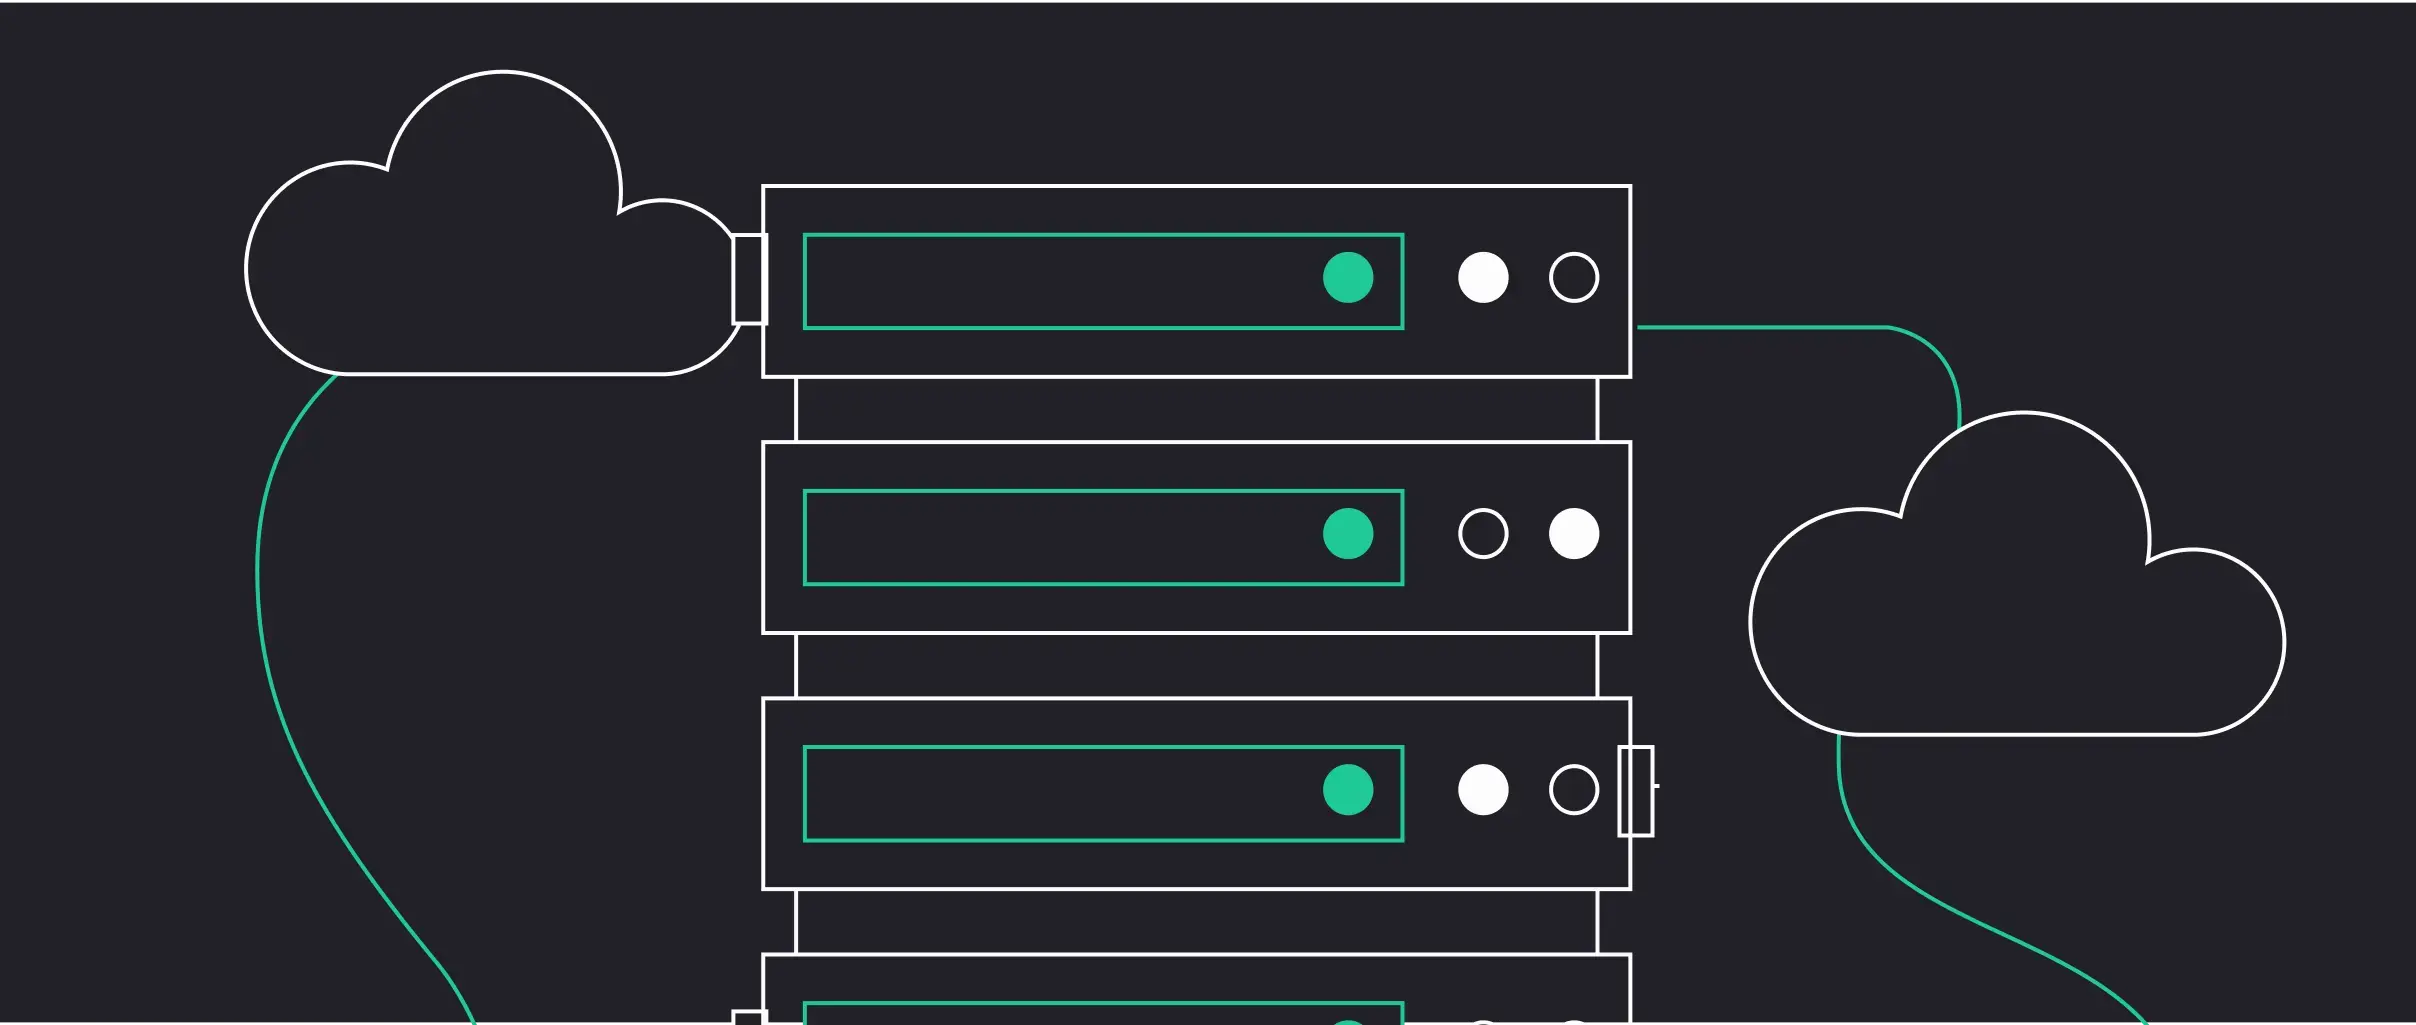Image resolution: width=2416 pixels, height=1025 pixels.
Task: Select the filled white circle on second server
Action: click(1574, 534)
